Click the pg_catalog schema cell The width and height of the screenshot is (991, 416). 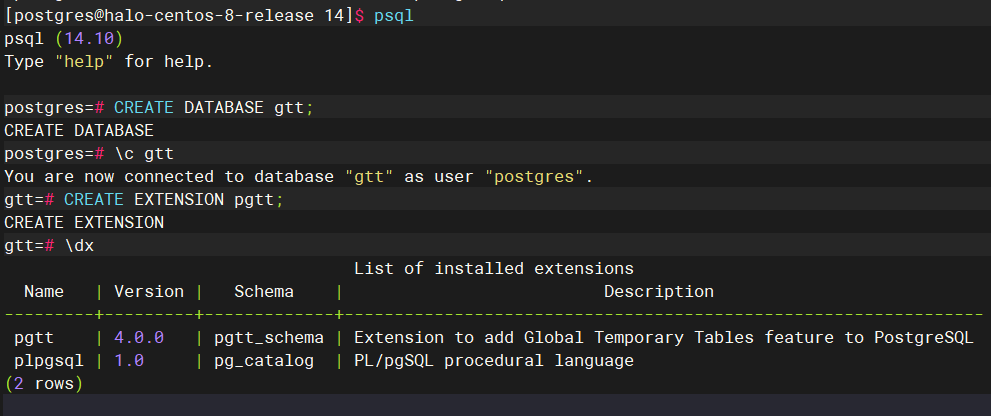[264, 360]
